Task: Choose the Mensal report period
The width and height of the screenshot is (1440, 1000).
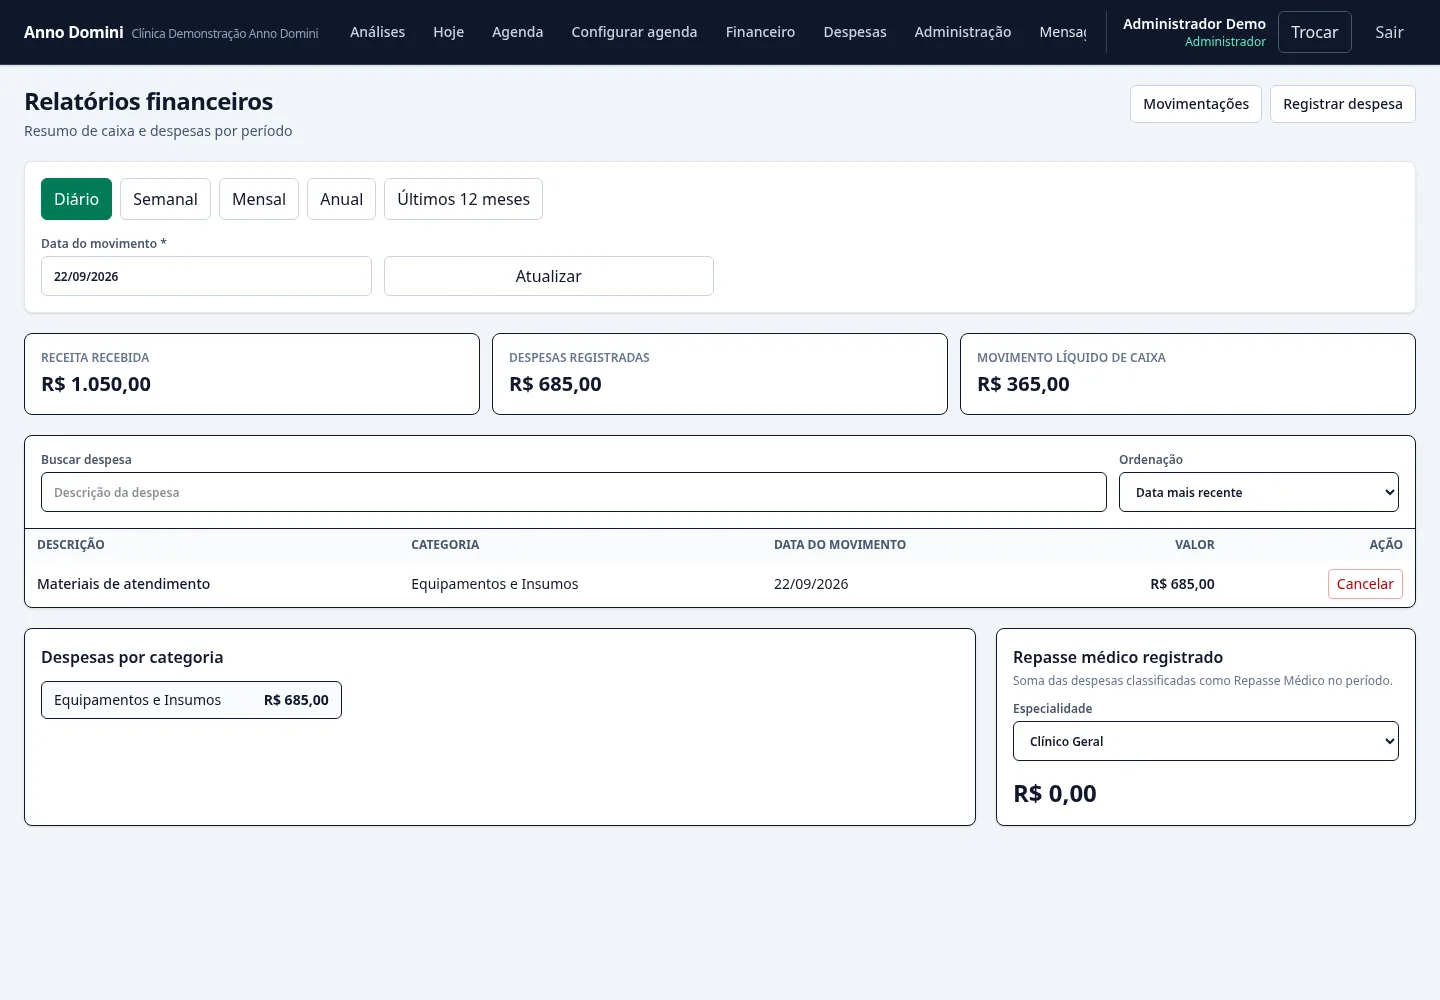Action: 259,199
